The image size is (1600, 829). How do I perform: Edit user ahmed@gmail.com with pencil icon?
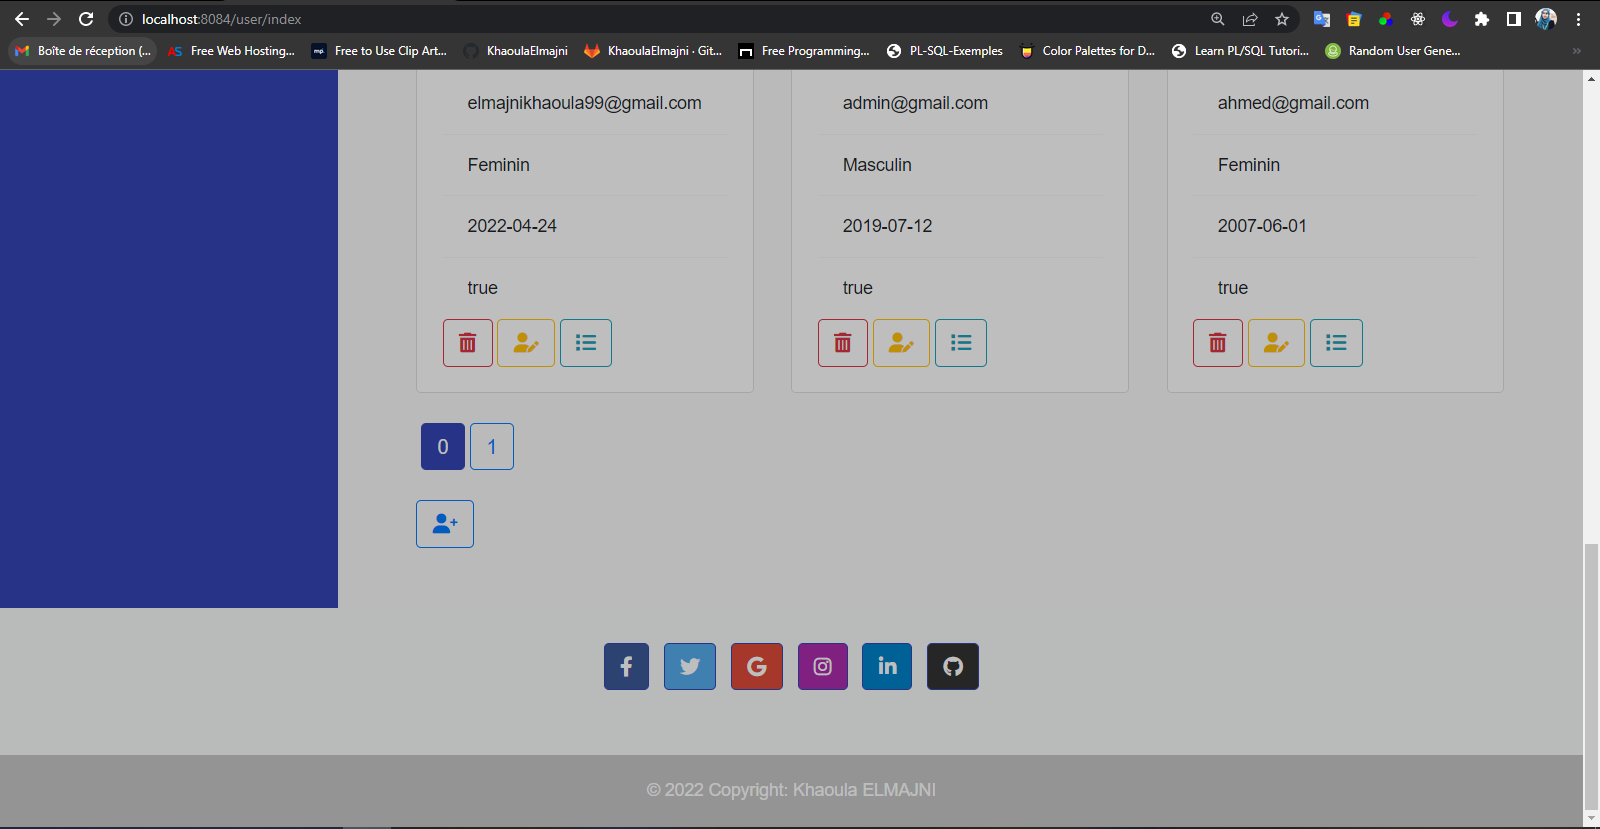pos(1276,343)
